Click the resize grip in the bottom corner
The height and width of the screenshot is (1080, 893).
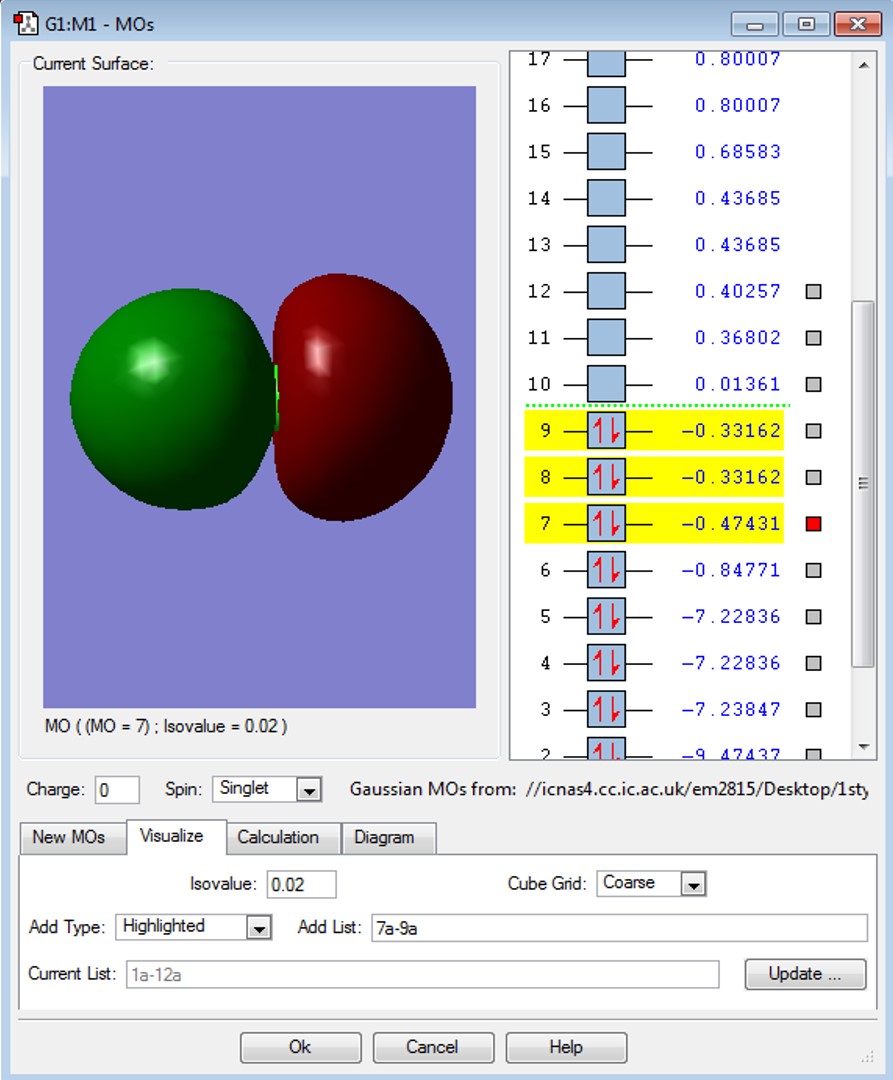[868, 1057]
